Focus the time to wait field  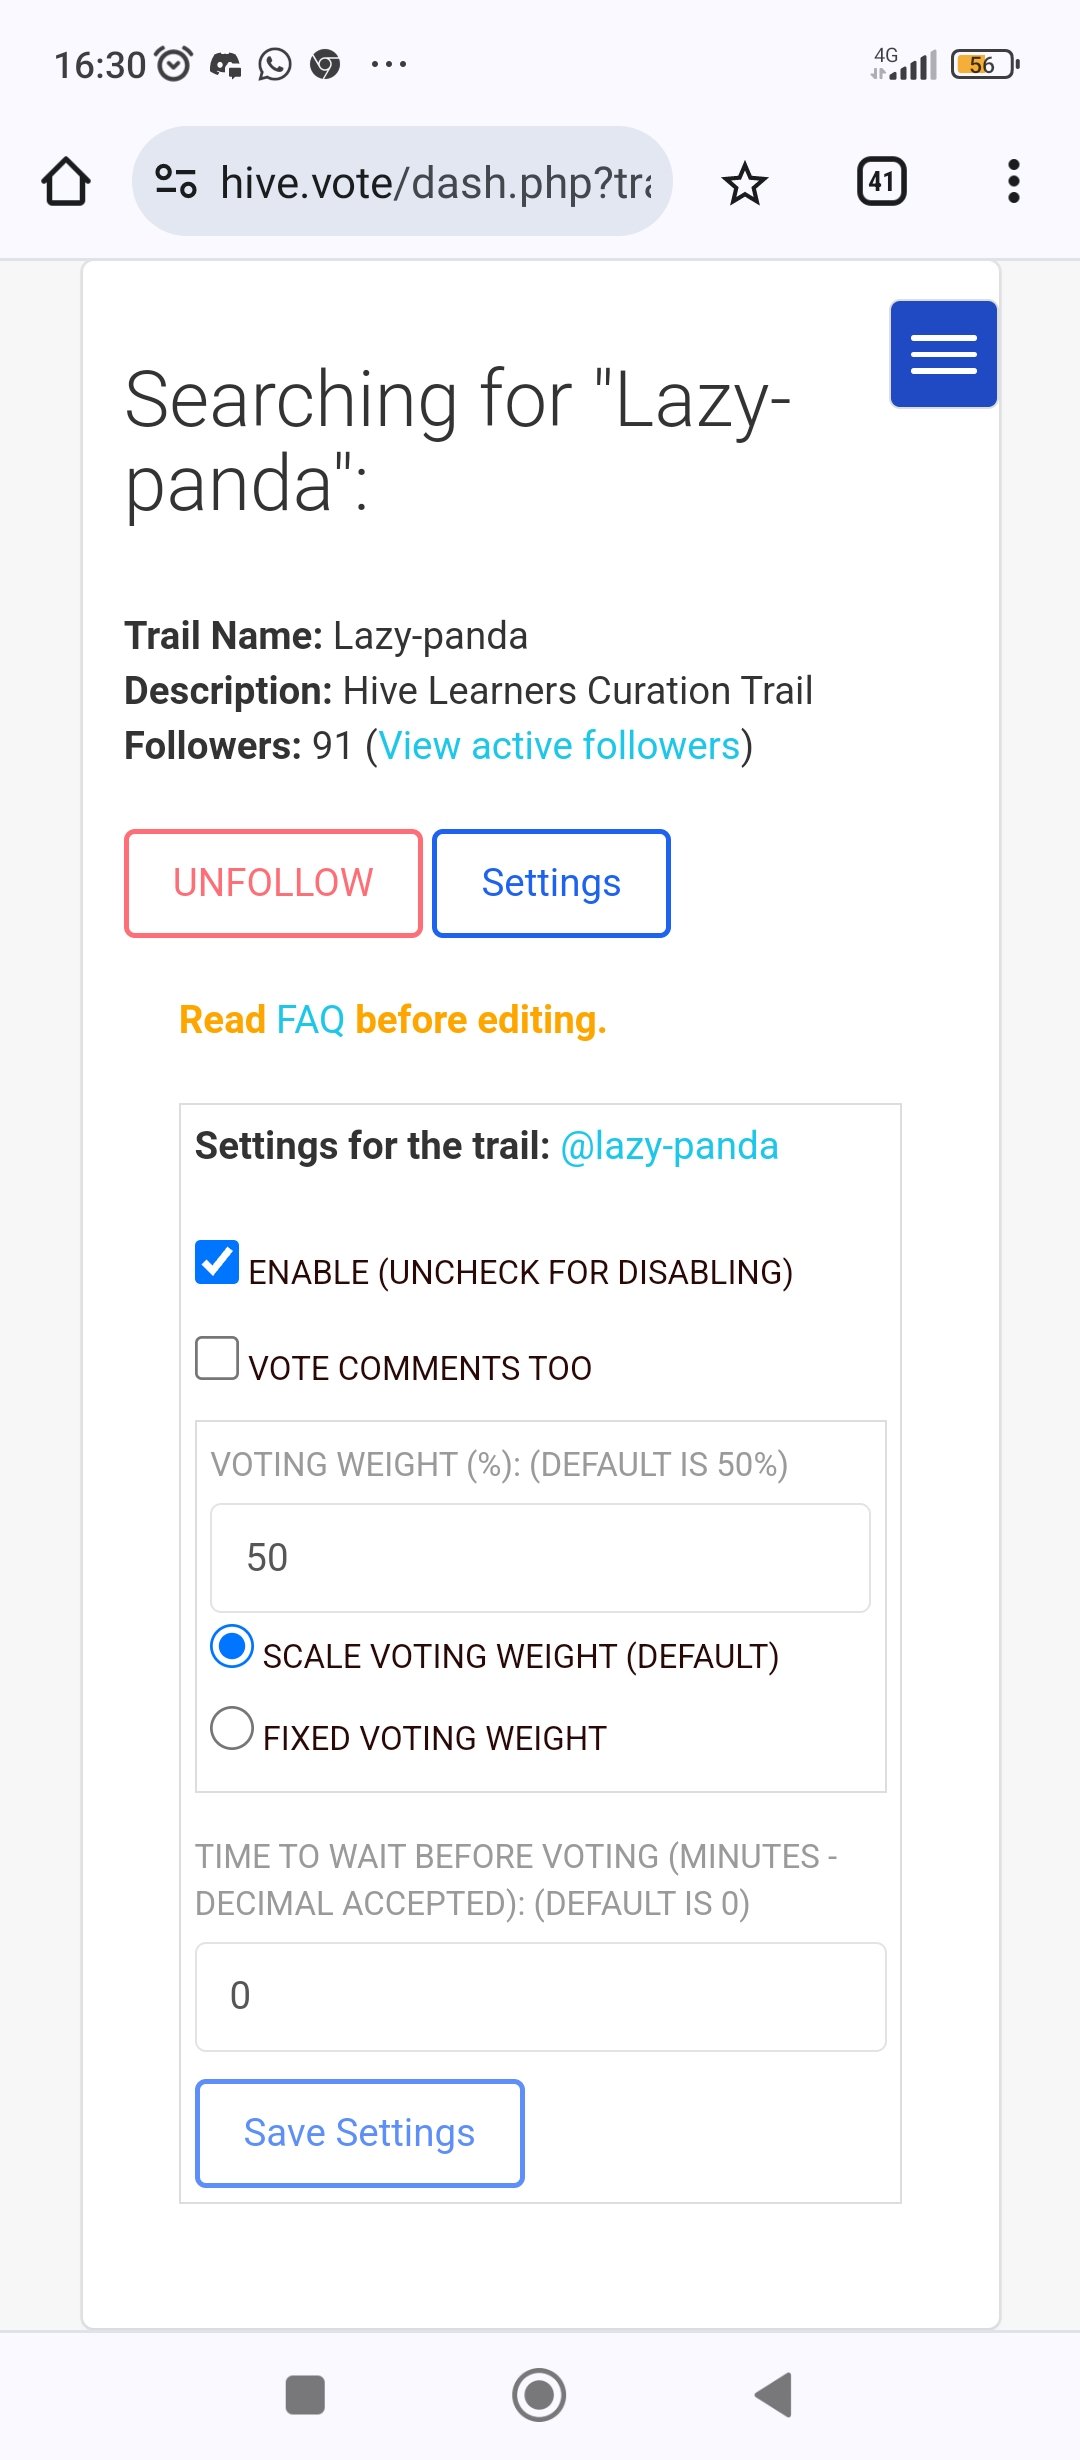pyautogui.click(x=541, y=1997)
